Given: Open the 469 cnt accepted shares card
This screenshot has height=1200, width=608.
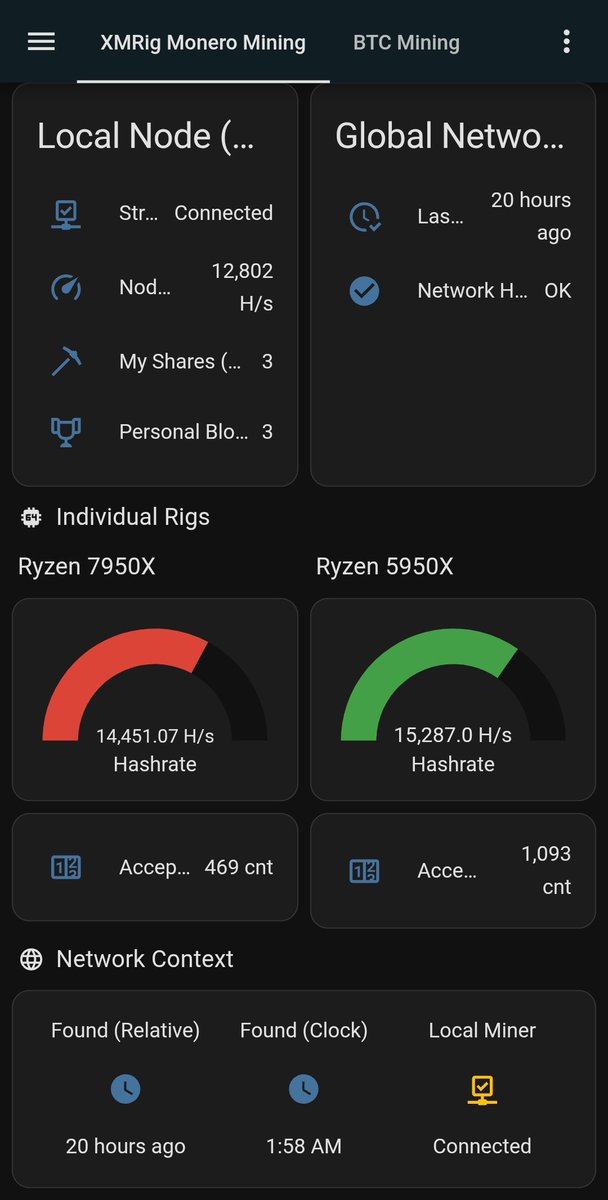Looking at the screenshot, I should (x=155, y=867).
